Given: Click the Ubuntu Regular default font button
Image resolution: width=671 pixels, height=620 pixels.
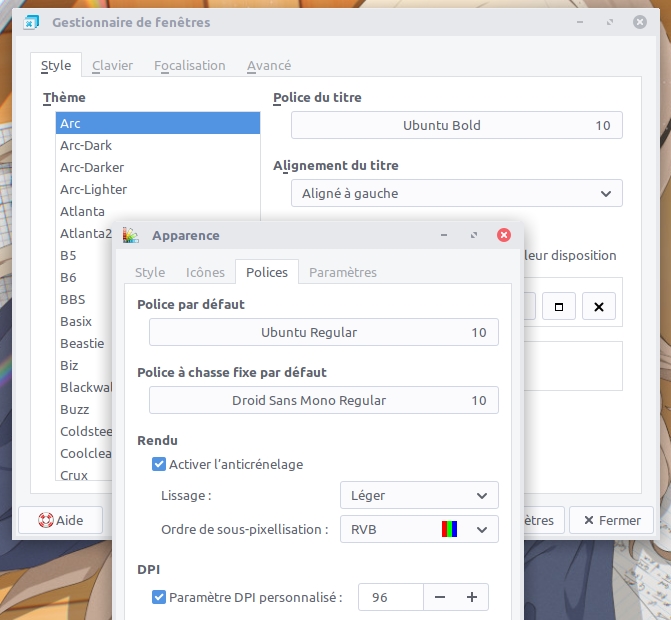Looking at the screenshot, I should tap(324, 332).
